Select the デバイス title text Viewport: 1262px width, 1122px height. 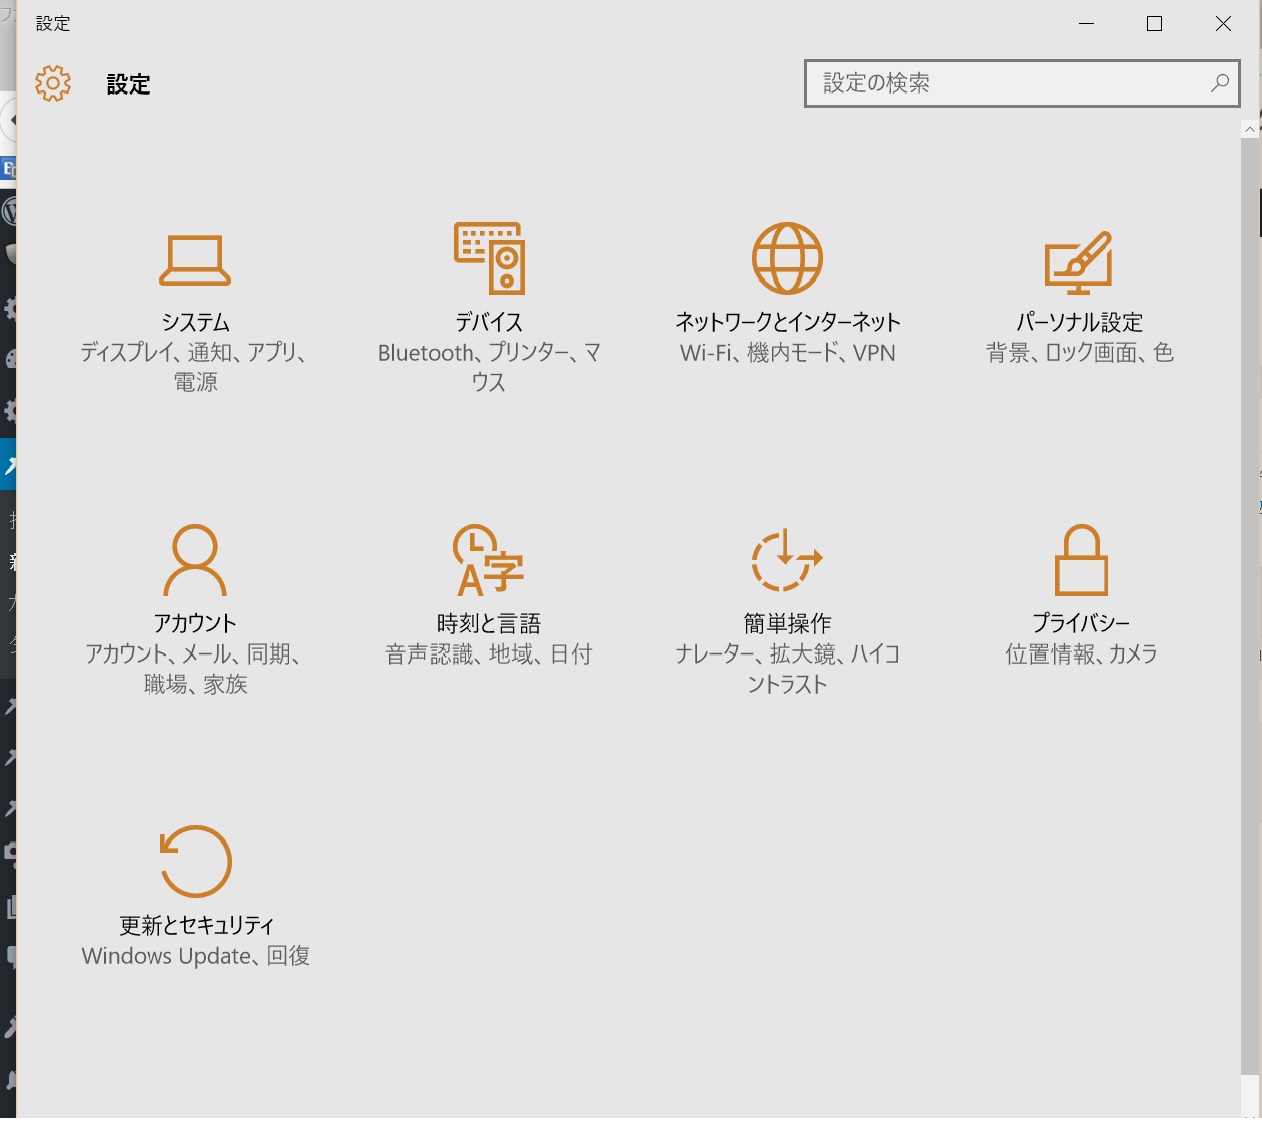pyautogui.click(x=489, y=322)
